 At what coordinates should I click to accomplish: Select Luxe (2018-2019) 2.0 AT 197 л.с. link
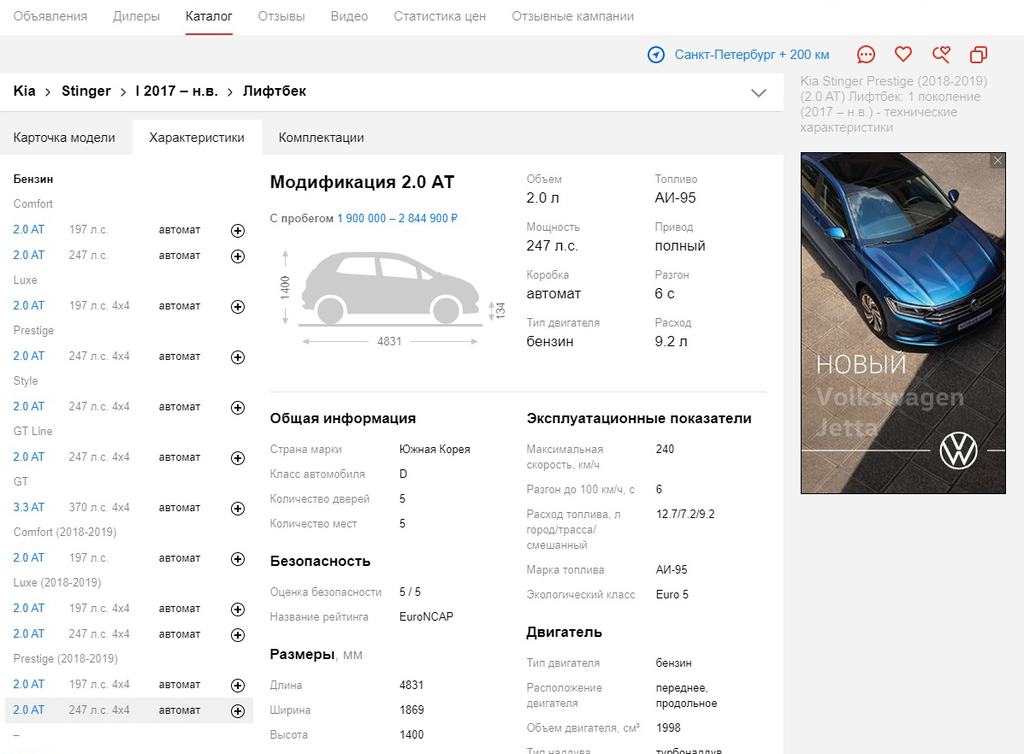pos(29,608)
